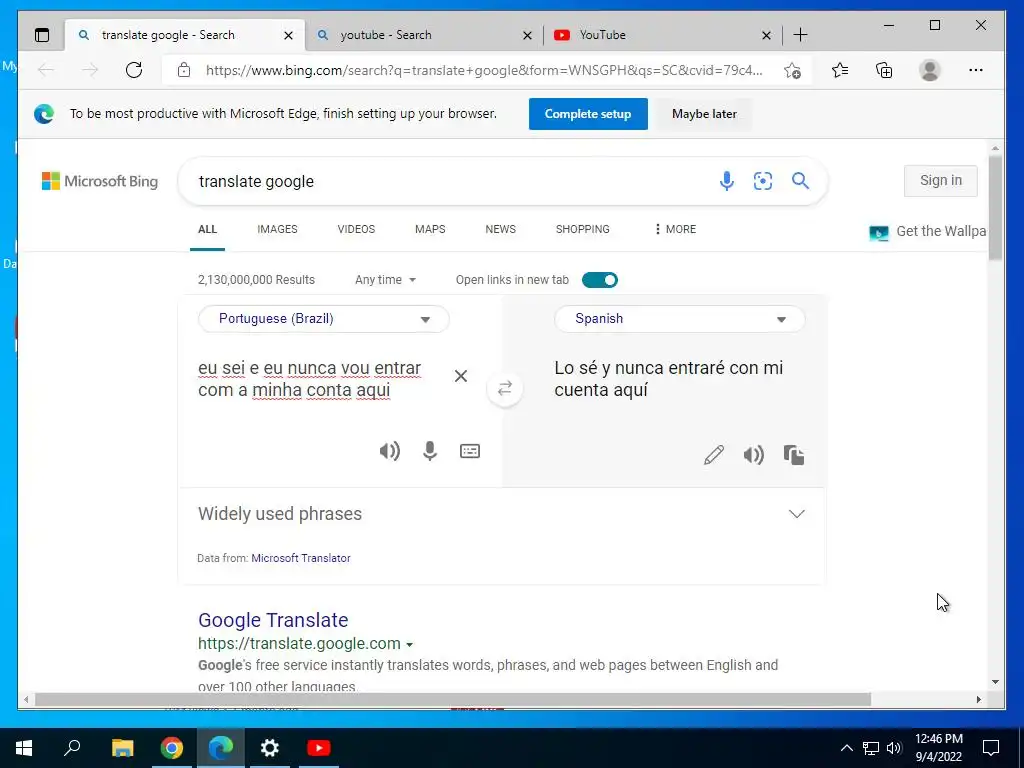Open YouTube app from taskbar

319,748
